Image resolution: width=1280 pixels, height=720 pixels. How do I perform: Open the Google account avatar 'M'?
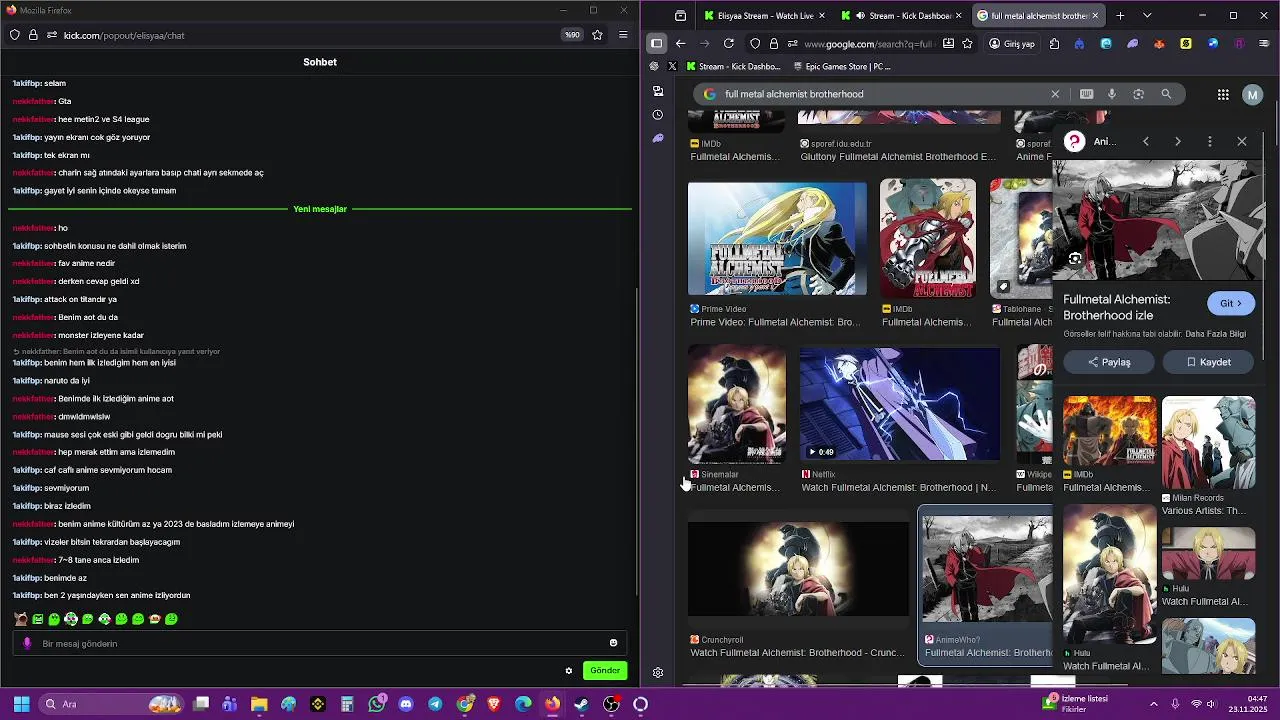(x=1252, y=95)
